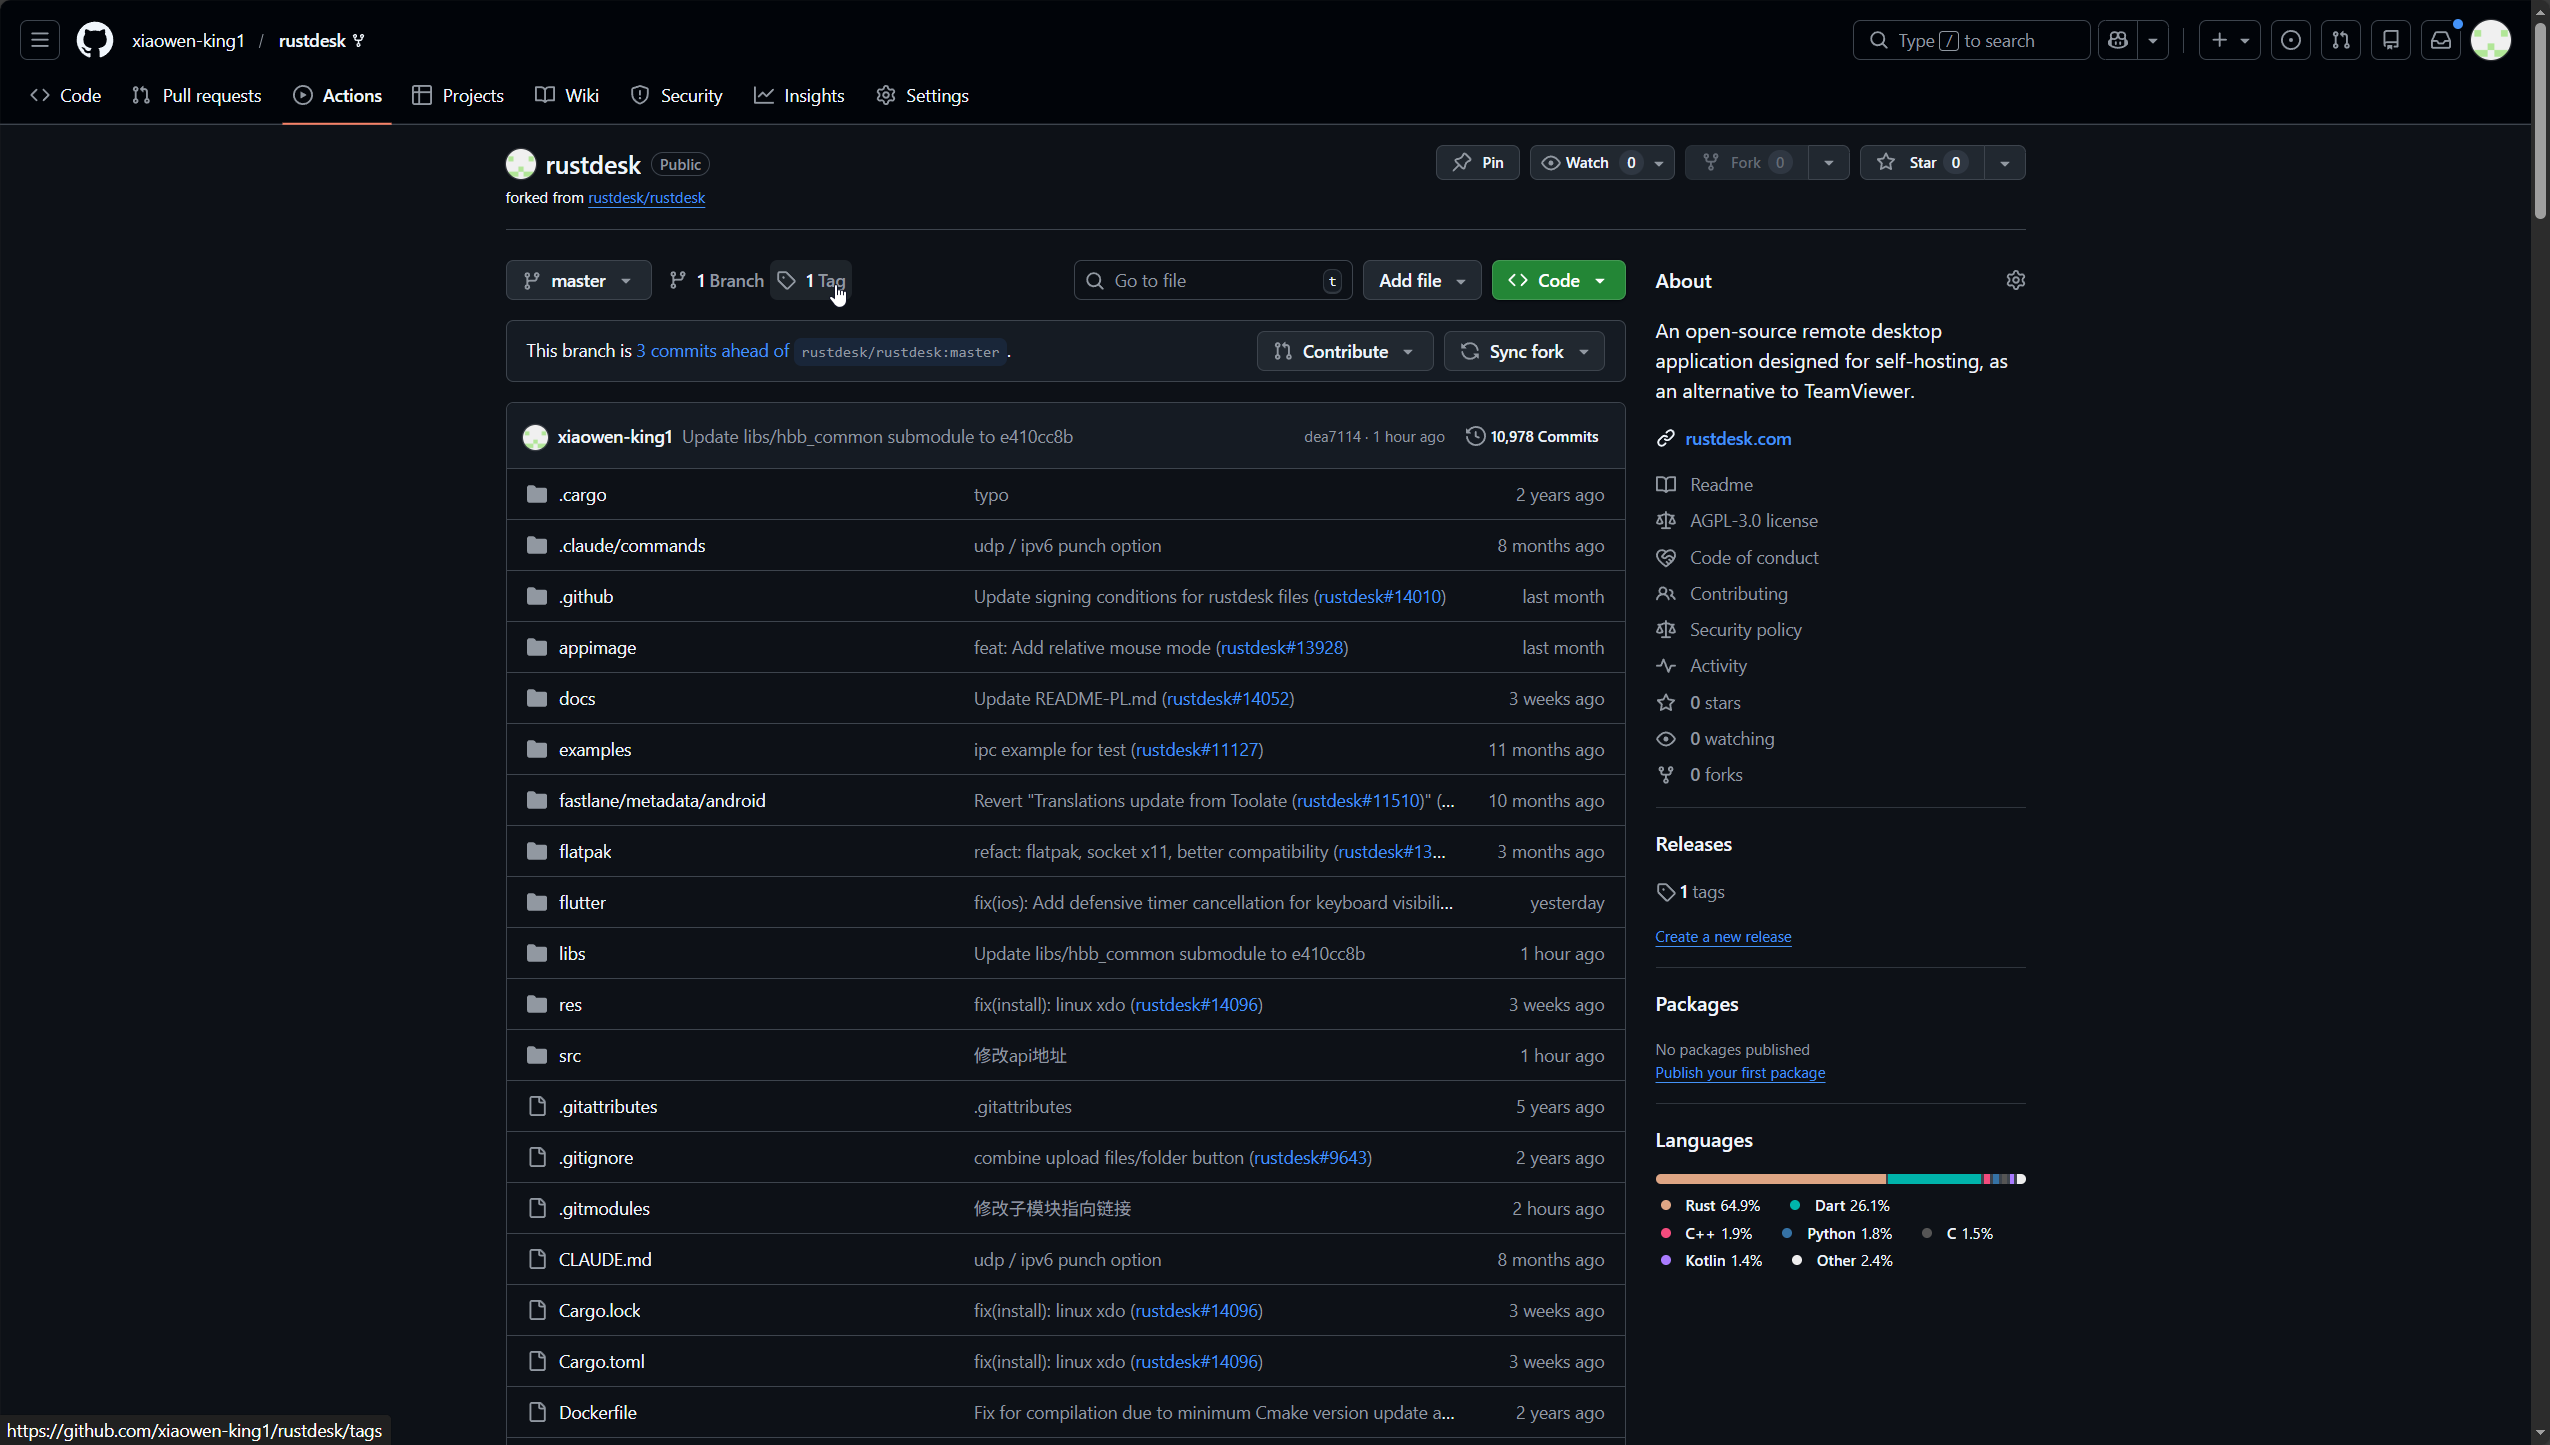Expand the Sync fork dropdown
This screenshot has height=1445, width=2550.
1524,351
